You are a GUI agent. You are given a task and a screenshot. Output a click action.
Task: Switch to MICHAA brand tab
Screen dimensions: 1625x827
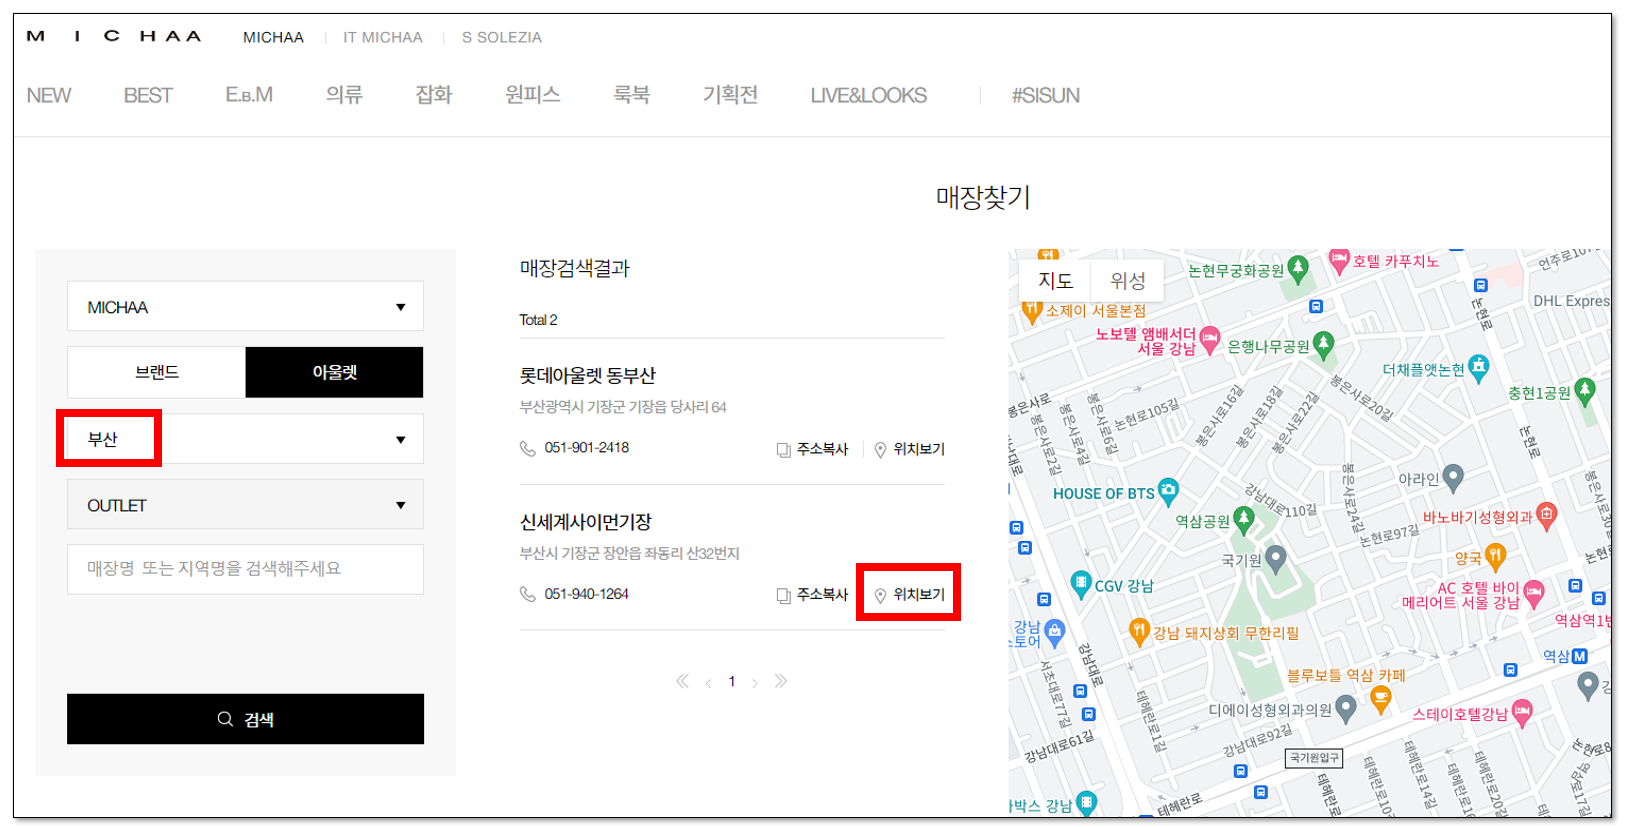(273, 37)
